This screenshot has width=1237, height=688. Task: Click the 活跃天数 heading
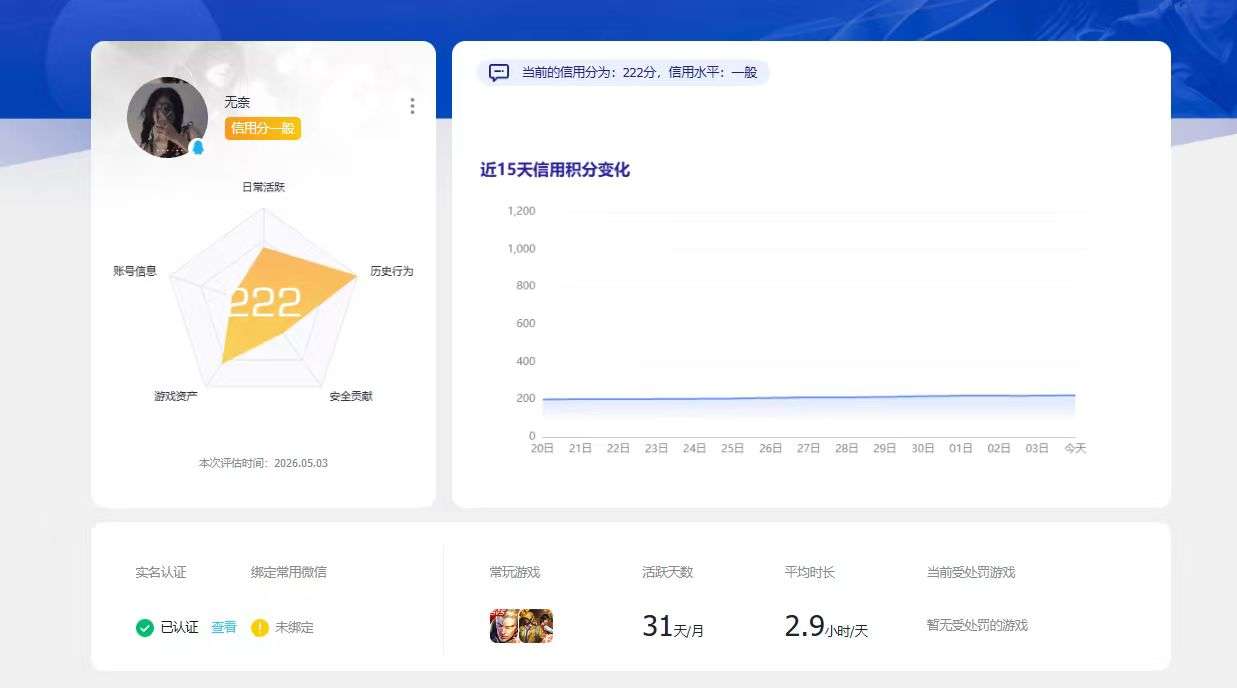[x=668, y=572]
